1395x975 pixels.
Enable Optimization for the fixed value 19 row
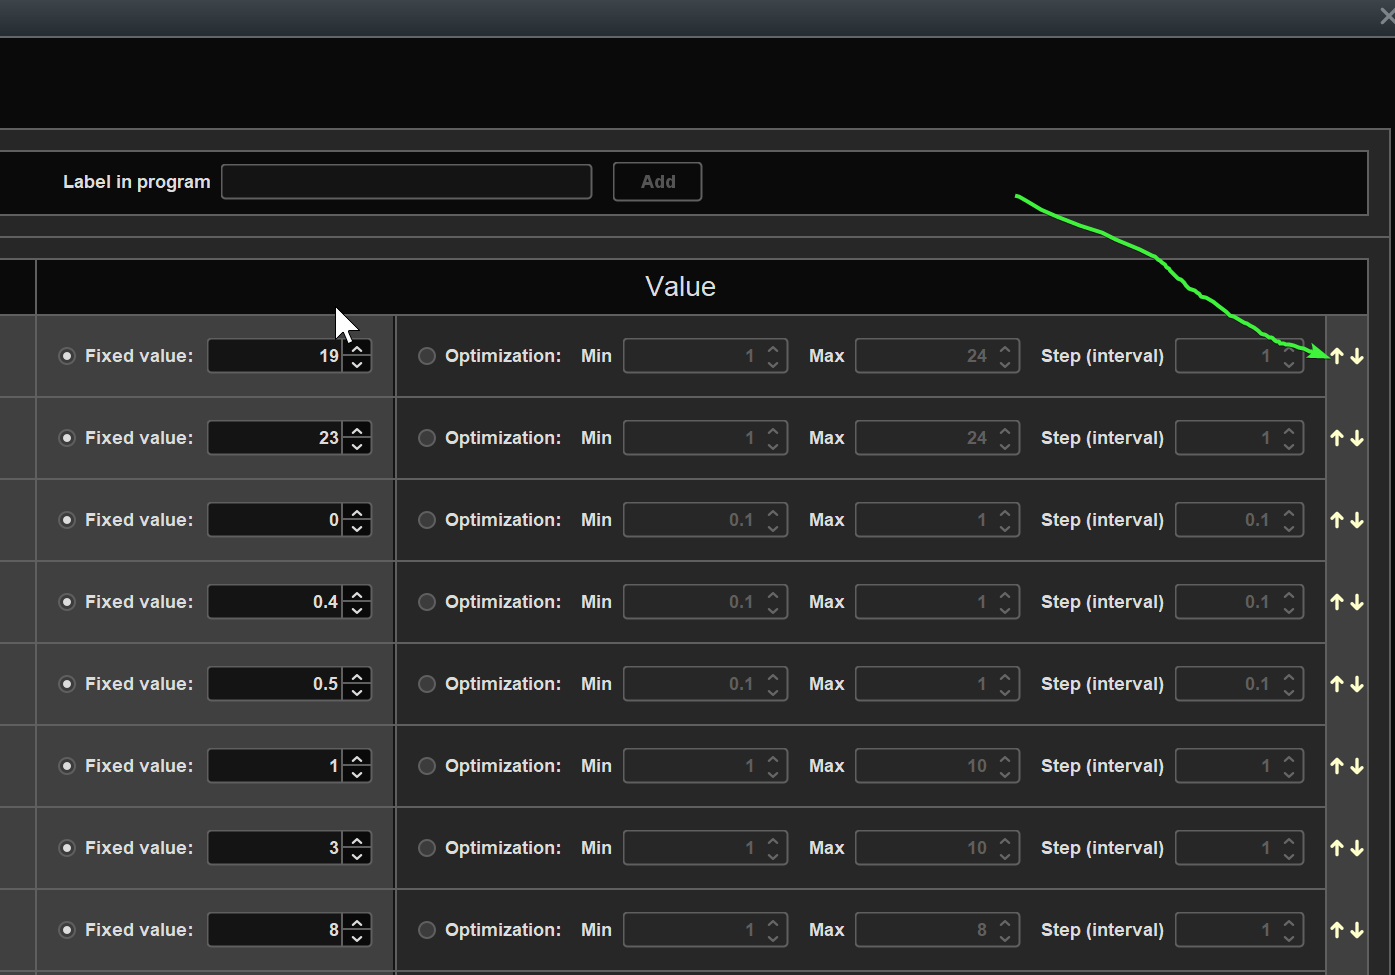click(x=427, y=356)
